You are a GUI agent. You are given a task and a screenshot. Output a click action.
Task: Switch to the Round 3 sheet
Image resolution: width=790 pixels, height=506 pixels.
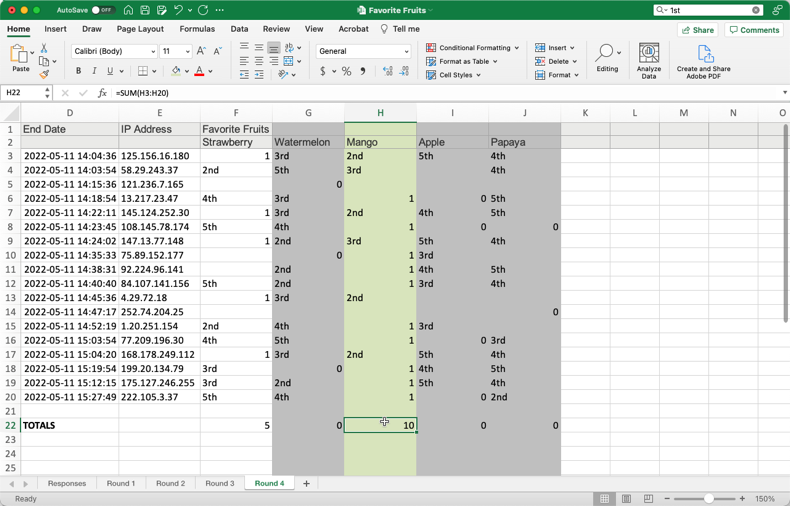tap(220, 483)
